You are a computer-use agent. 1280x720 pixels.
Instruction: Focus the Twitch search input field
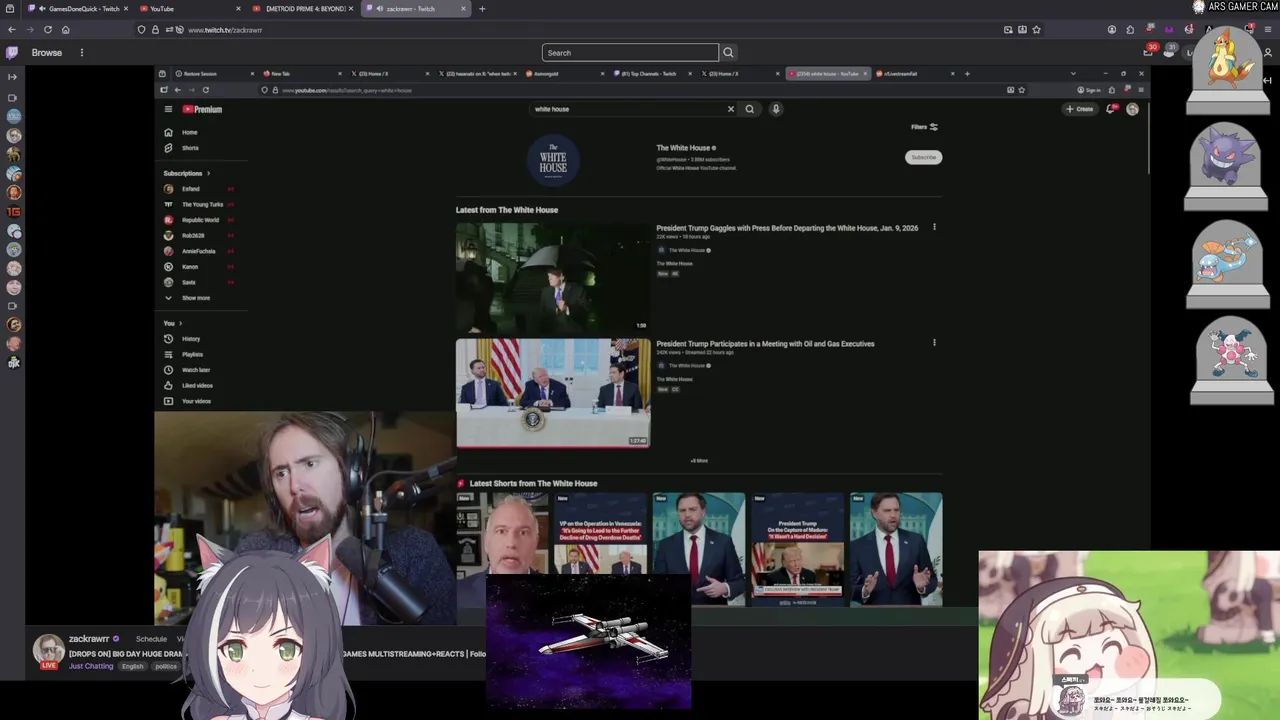[630, 52]
